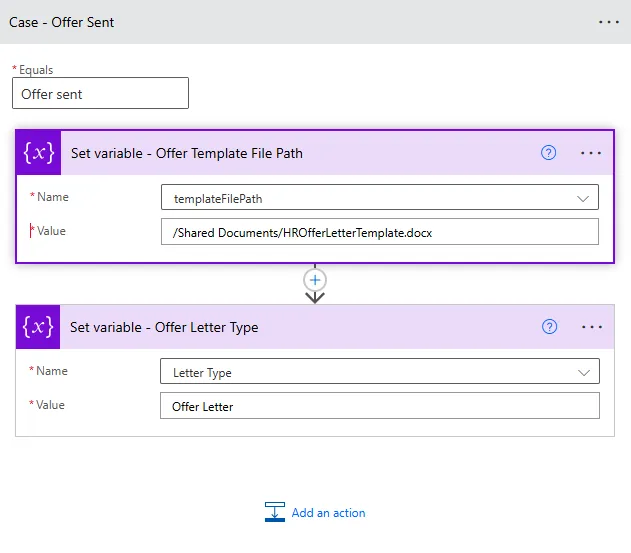Image resolution: width=631 pixels, height=553 pixels.
Task: Expand the templateFilePath dropdown chevron
Action: (x=583, y=198)
